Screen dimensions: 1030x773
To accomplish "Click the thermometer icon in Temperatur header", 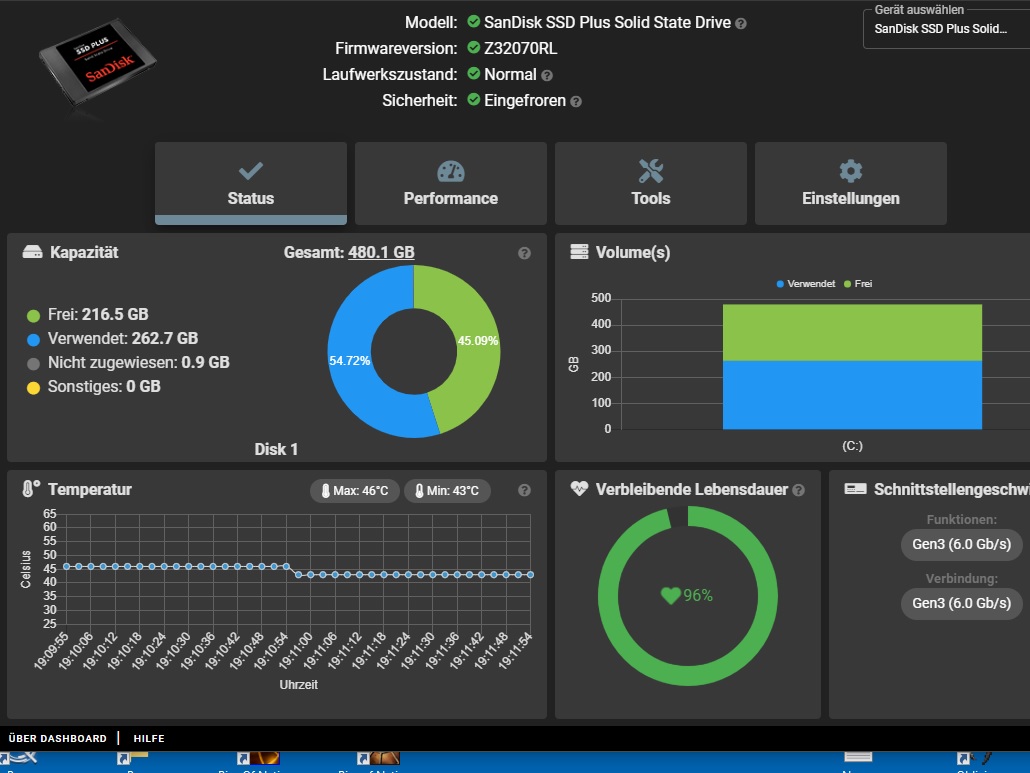I will [x=31, y=489].
